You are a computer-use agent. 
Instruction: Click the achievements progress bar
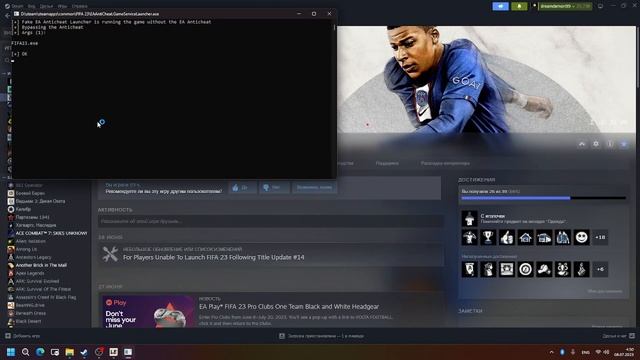tap(543, 198)
